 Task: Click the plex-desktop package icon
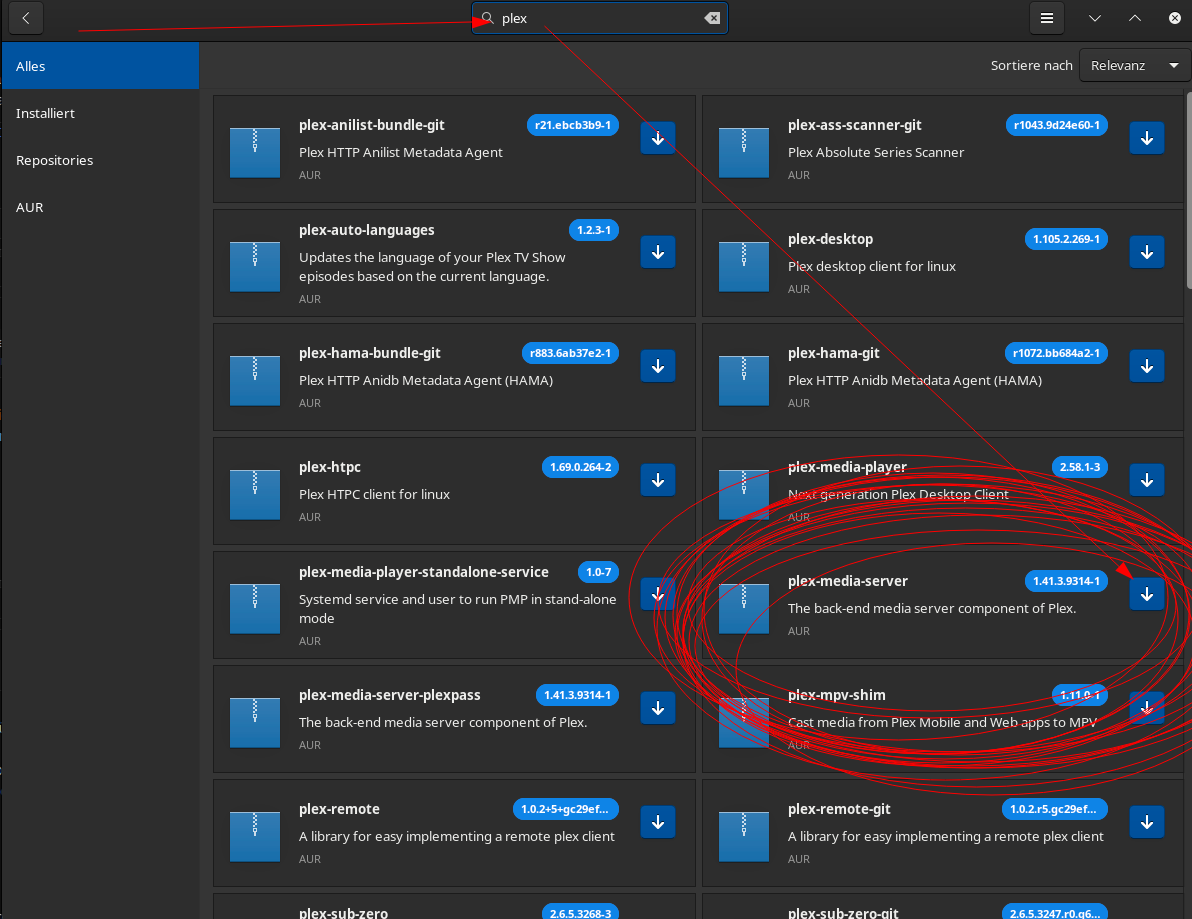pos(743,266)
